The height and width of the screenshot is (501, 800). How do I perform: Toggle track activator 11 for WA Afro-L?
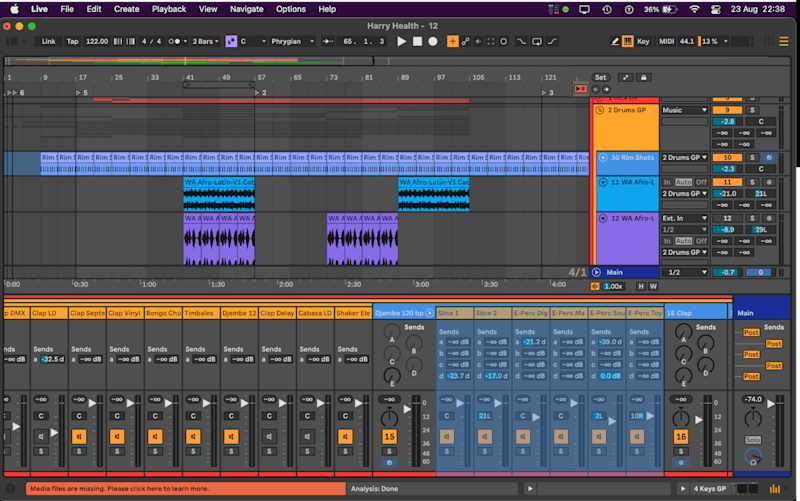click(727, 182)
